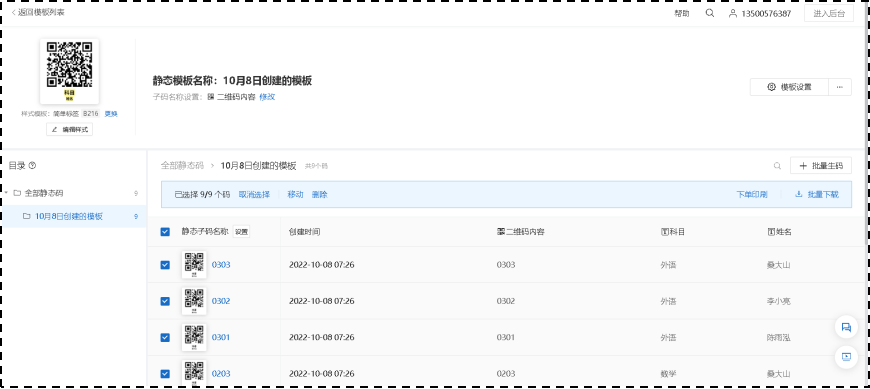Click the All Static Codes breadcrumb

(x=182, y=165)
